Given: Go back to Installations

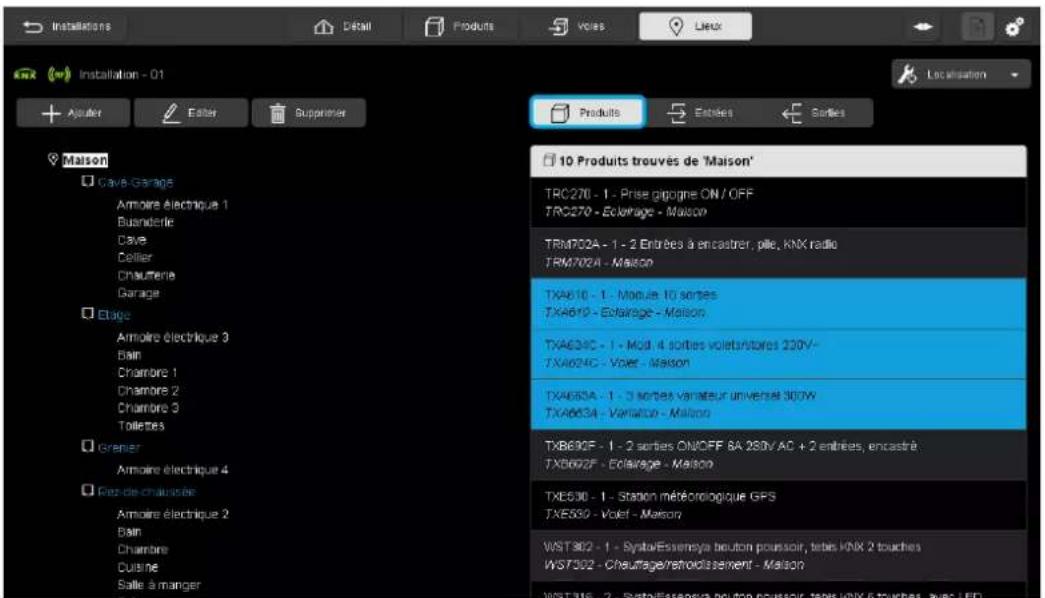Looking at the screenshot, I should click(x=67, y=27).
